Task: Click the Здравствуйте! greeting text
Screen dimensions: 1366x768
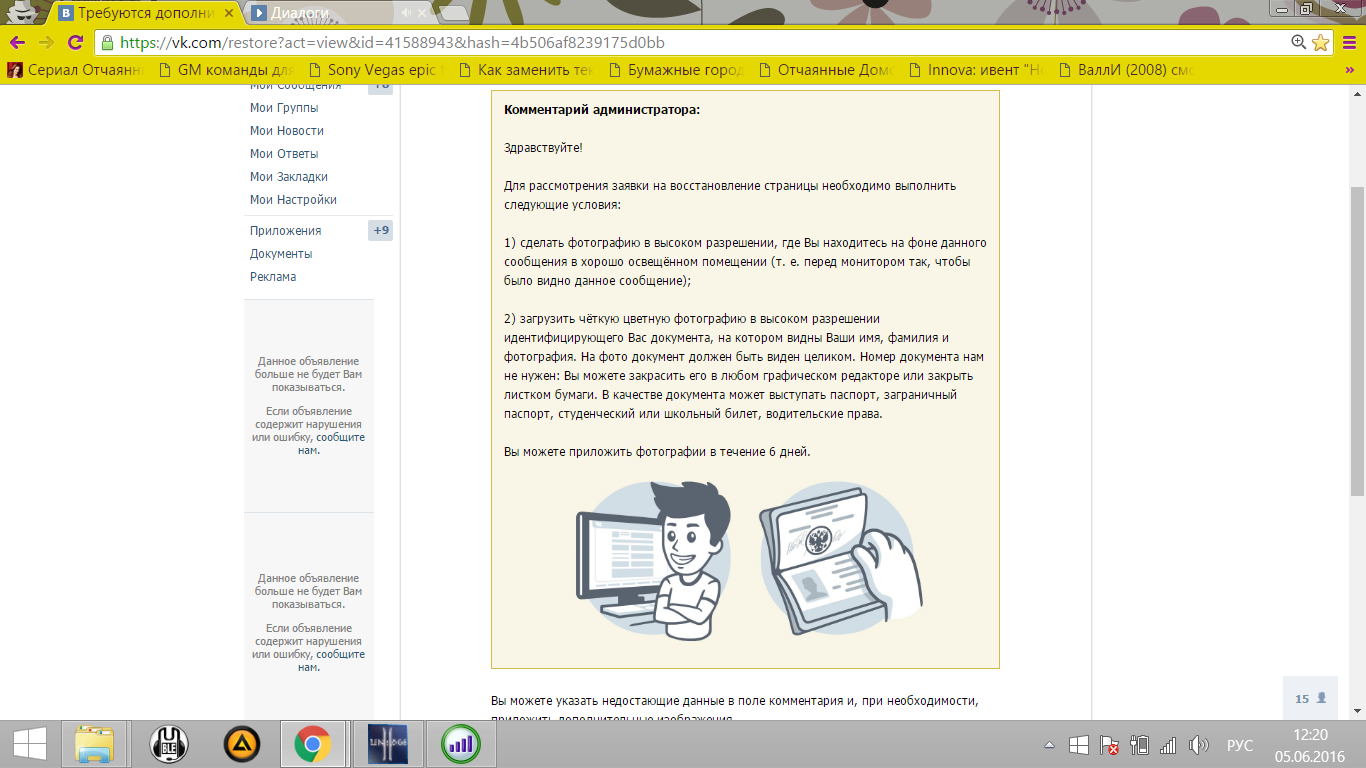Action: [x=543, y=148]
